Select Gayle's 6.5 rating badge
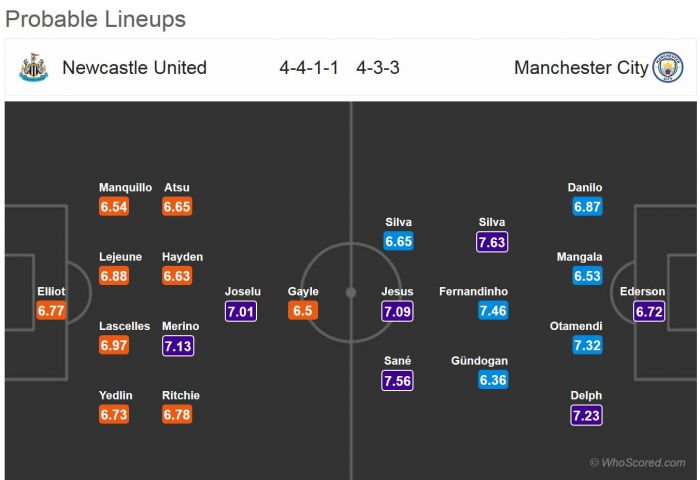This screenshot has height=480, width=700. pos(303,311)
